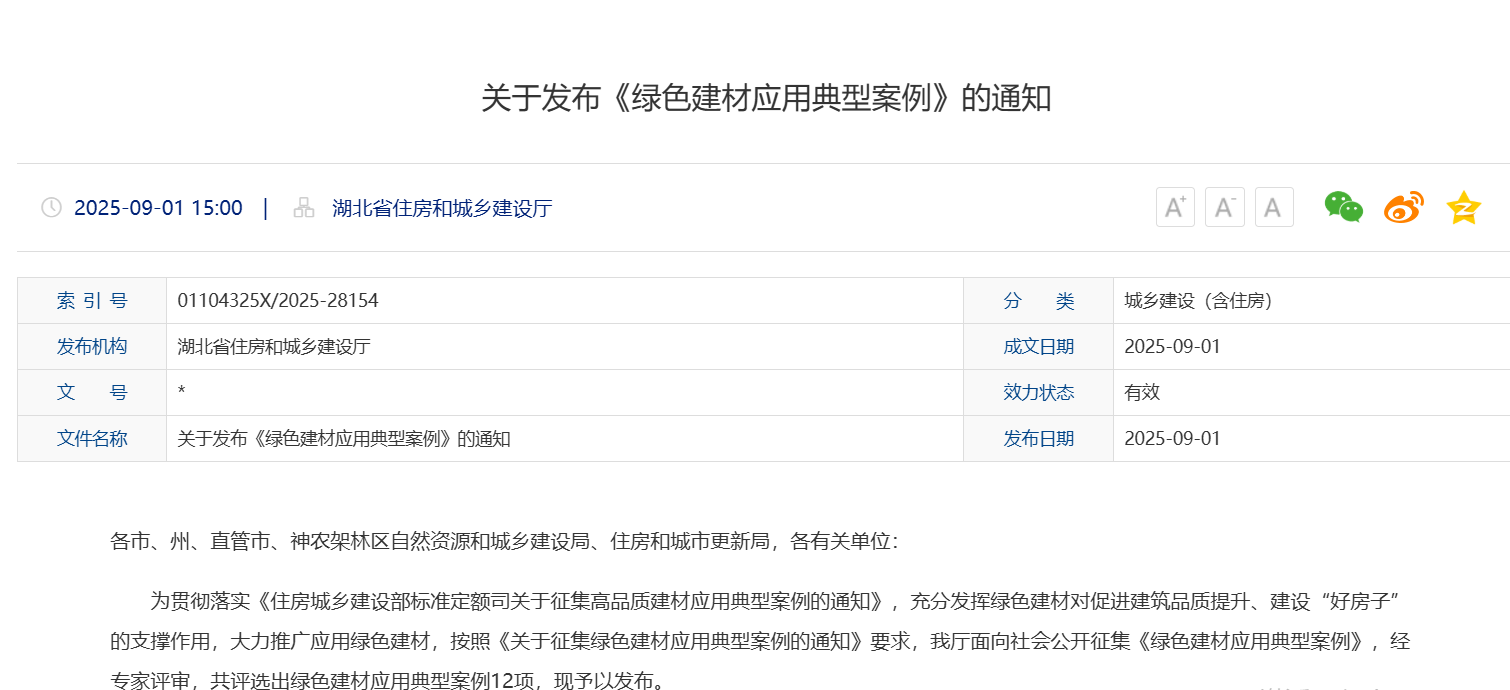Image resolution: width=1510 pixels, height=690 pixels.
Task: Select the 发布机构 label cell
Action: click(x=92, y=347)
